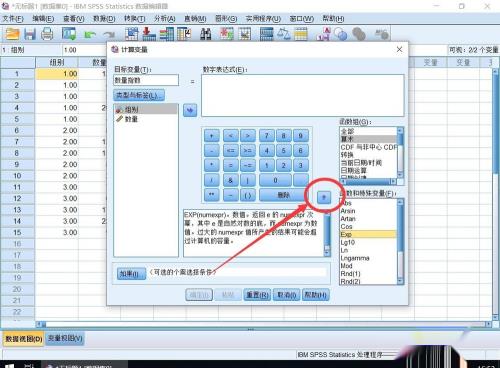The width and height of the screenshot is (500, 368).
Task: Click the 重置(R) button
Action: pos(257,295)
